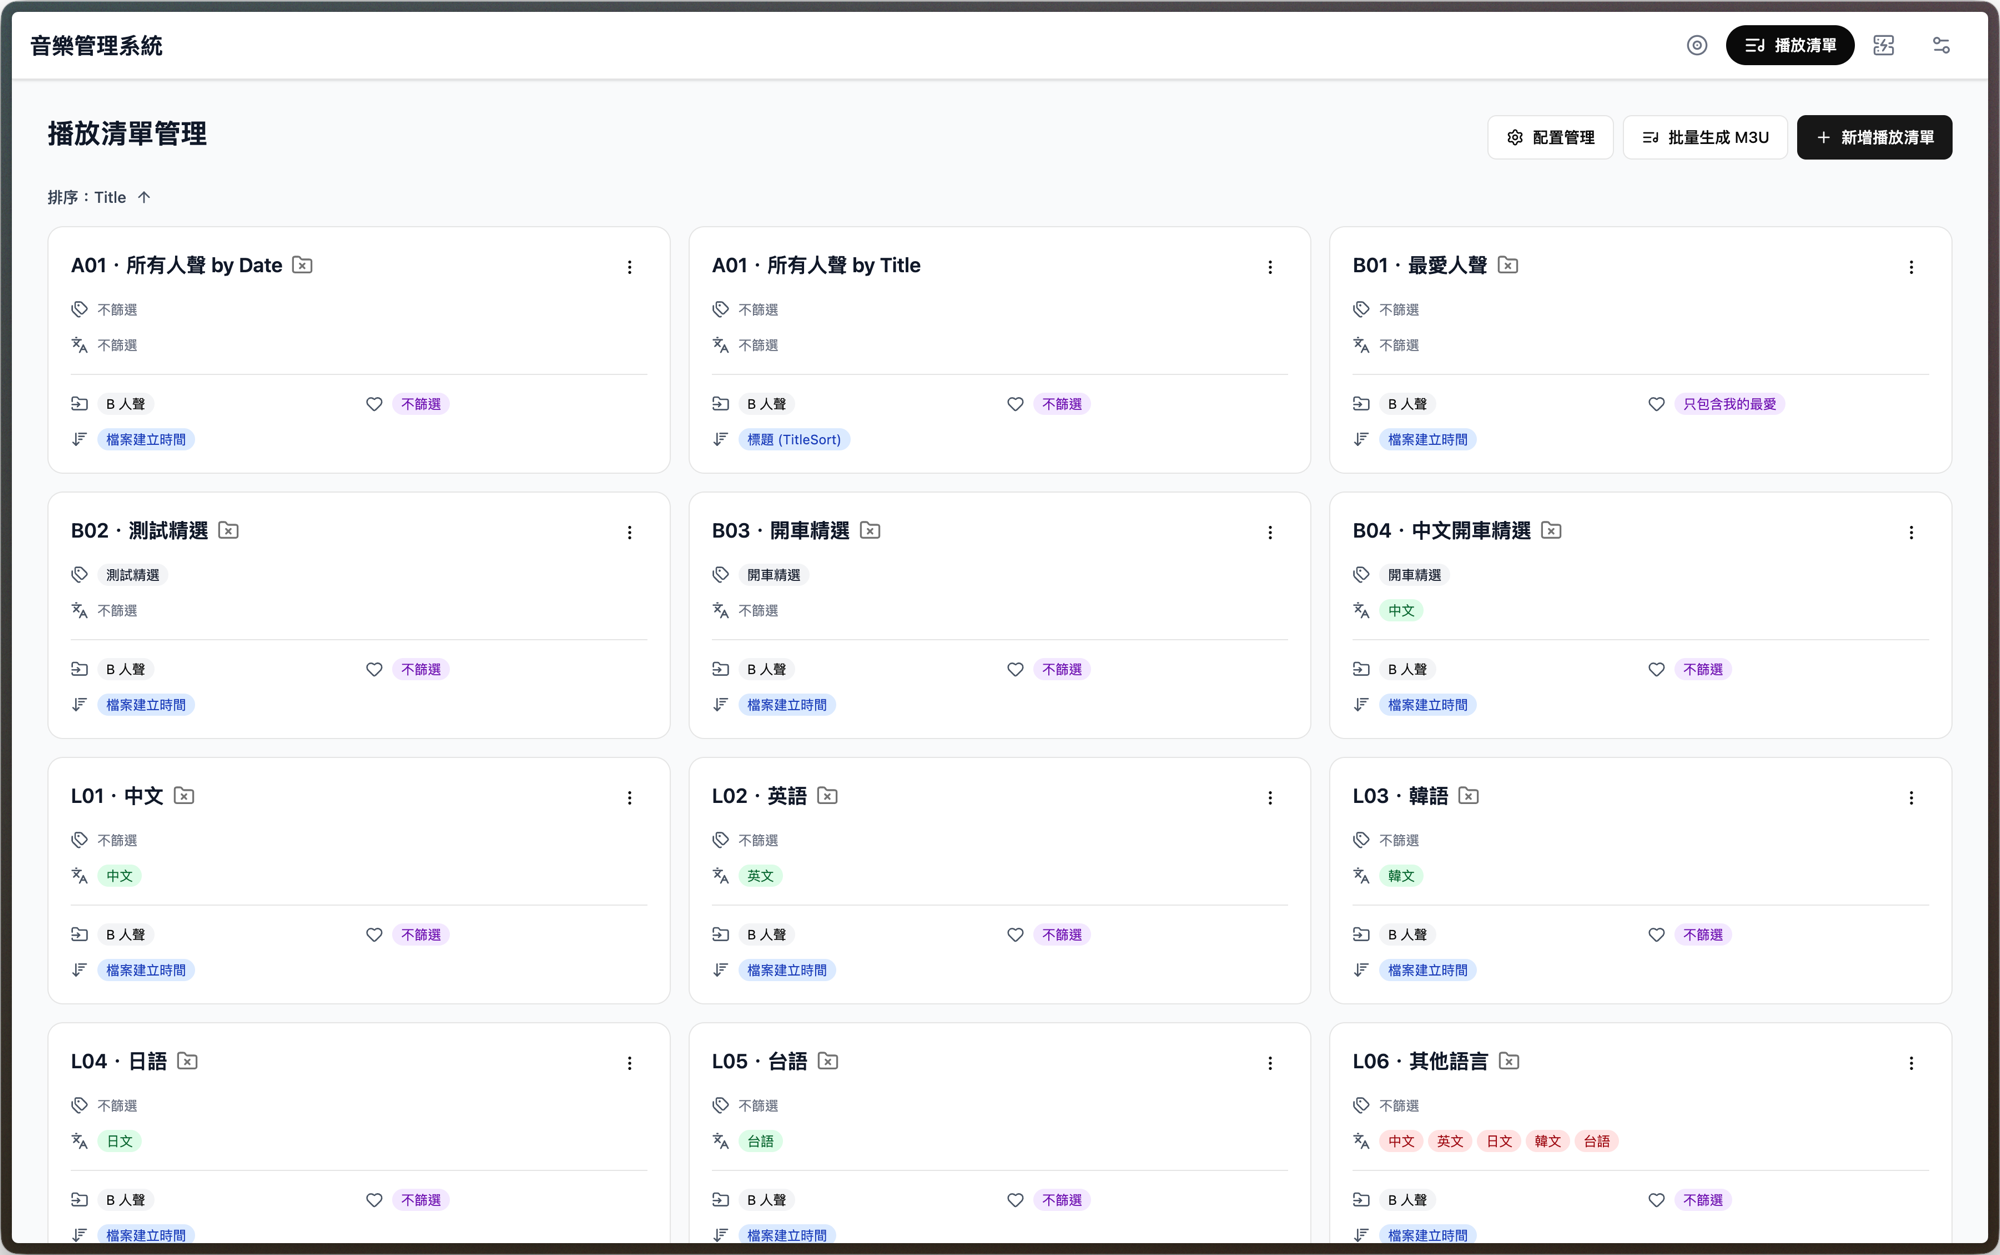Switch to the 播放清單 tab
Image resolution: width=2000 pixels, height=1255 pixels.
tap(1789, 45)
